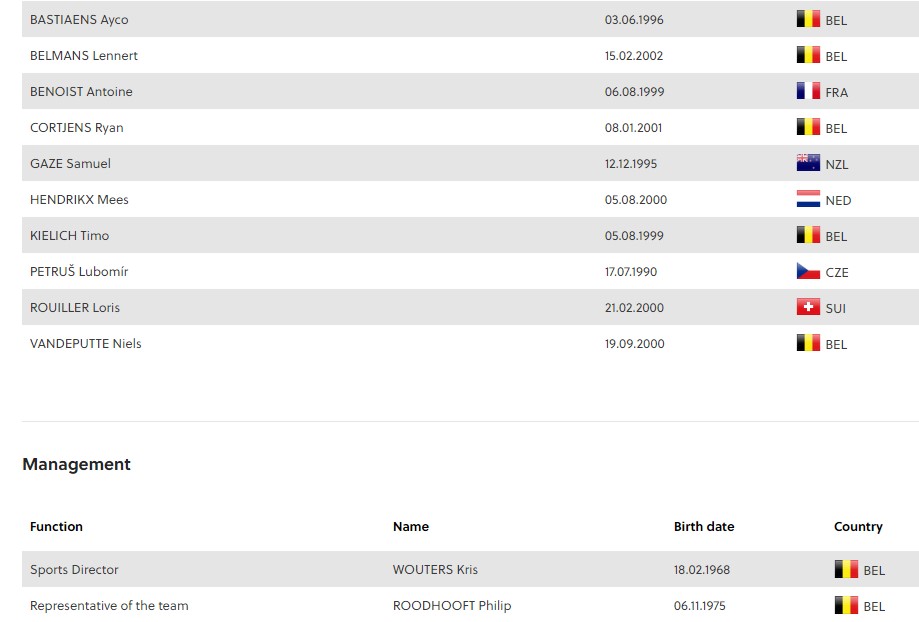Click the Dutch flag for HENDRIKX Mees
The height and width of the screenshot is (622, 919).
tap(808, 199)
